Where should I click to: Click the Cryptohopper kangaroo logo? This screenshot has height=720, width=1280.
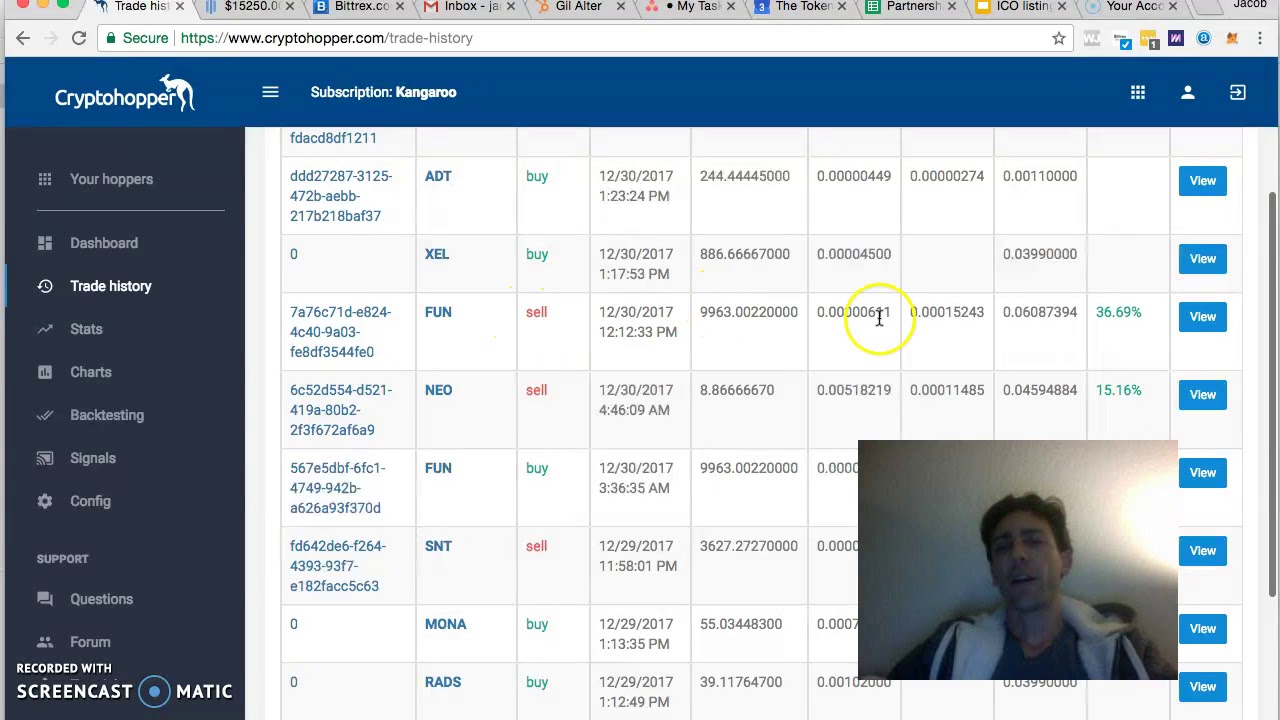(124, 93)
